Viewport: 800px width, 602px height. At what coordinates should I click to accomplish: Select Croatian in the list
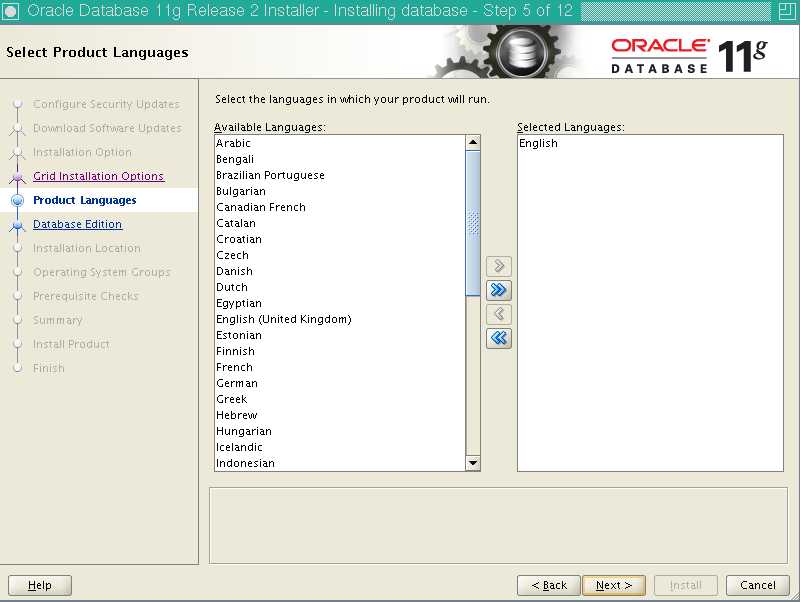(x=340, y=239)
